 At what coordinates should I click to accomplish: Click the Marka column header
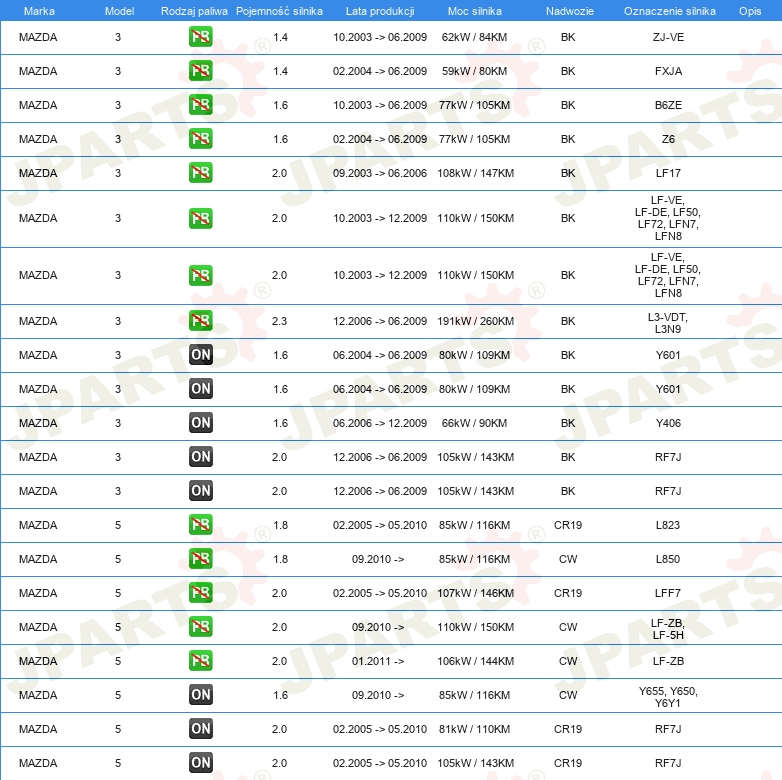[x=39, y=11]
